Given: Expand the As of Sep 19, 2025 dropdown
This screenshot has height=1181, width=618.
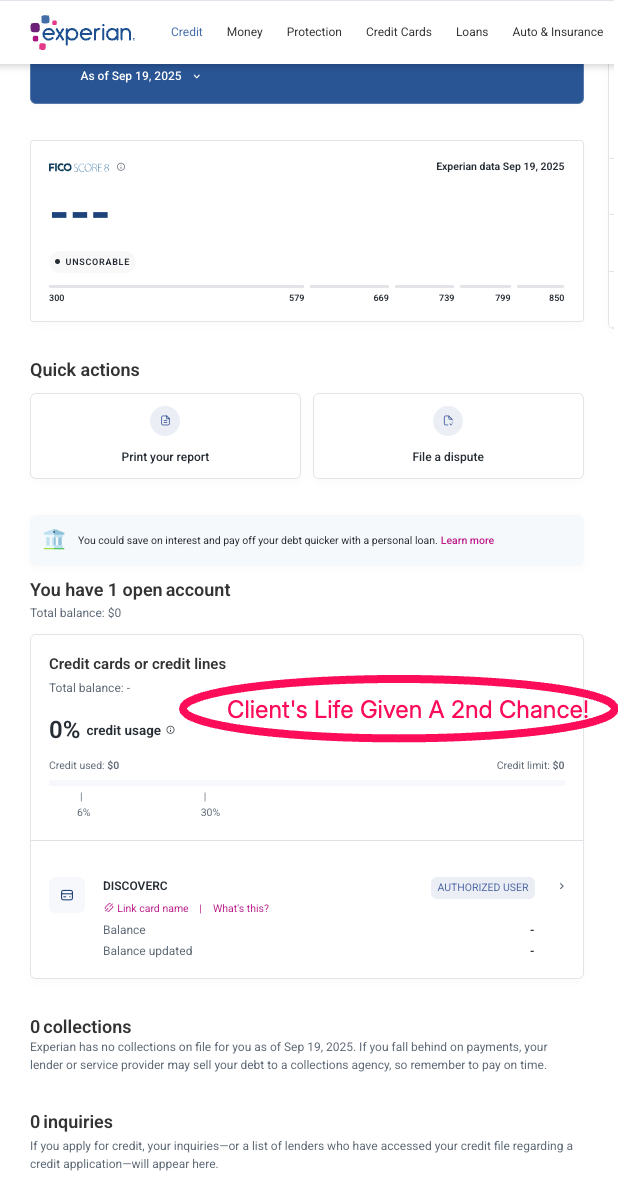Looking at the screenshot, I should [196, 76].
